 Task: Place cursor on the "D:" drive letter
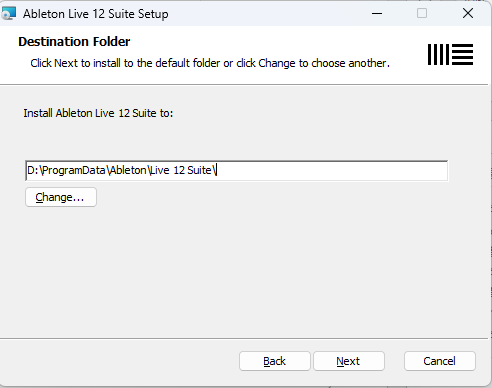[33, 170]
